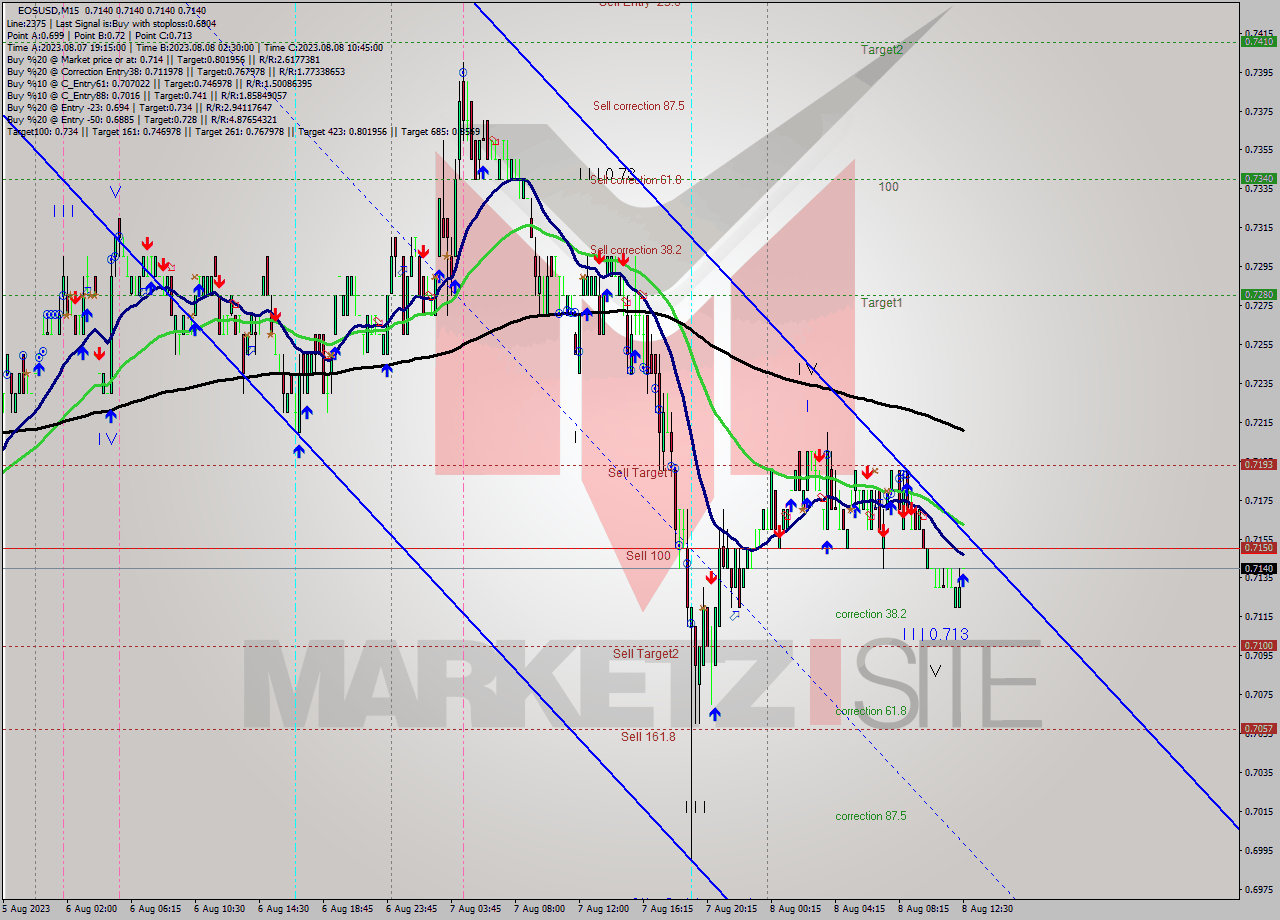The height and width of the screenshot is (920, 1280).
Task: Click the 0.6975 price axis value
Action: pos(1259,889)
